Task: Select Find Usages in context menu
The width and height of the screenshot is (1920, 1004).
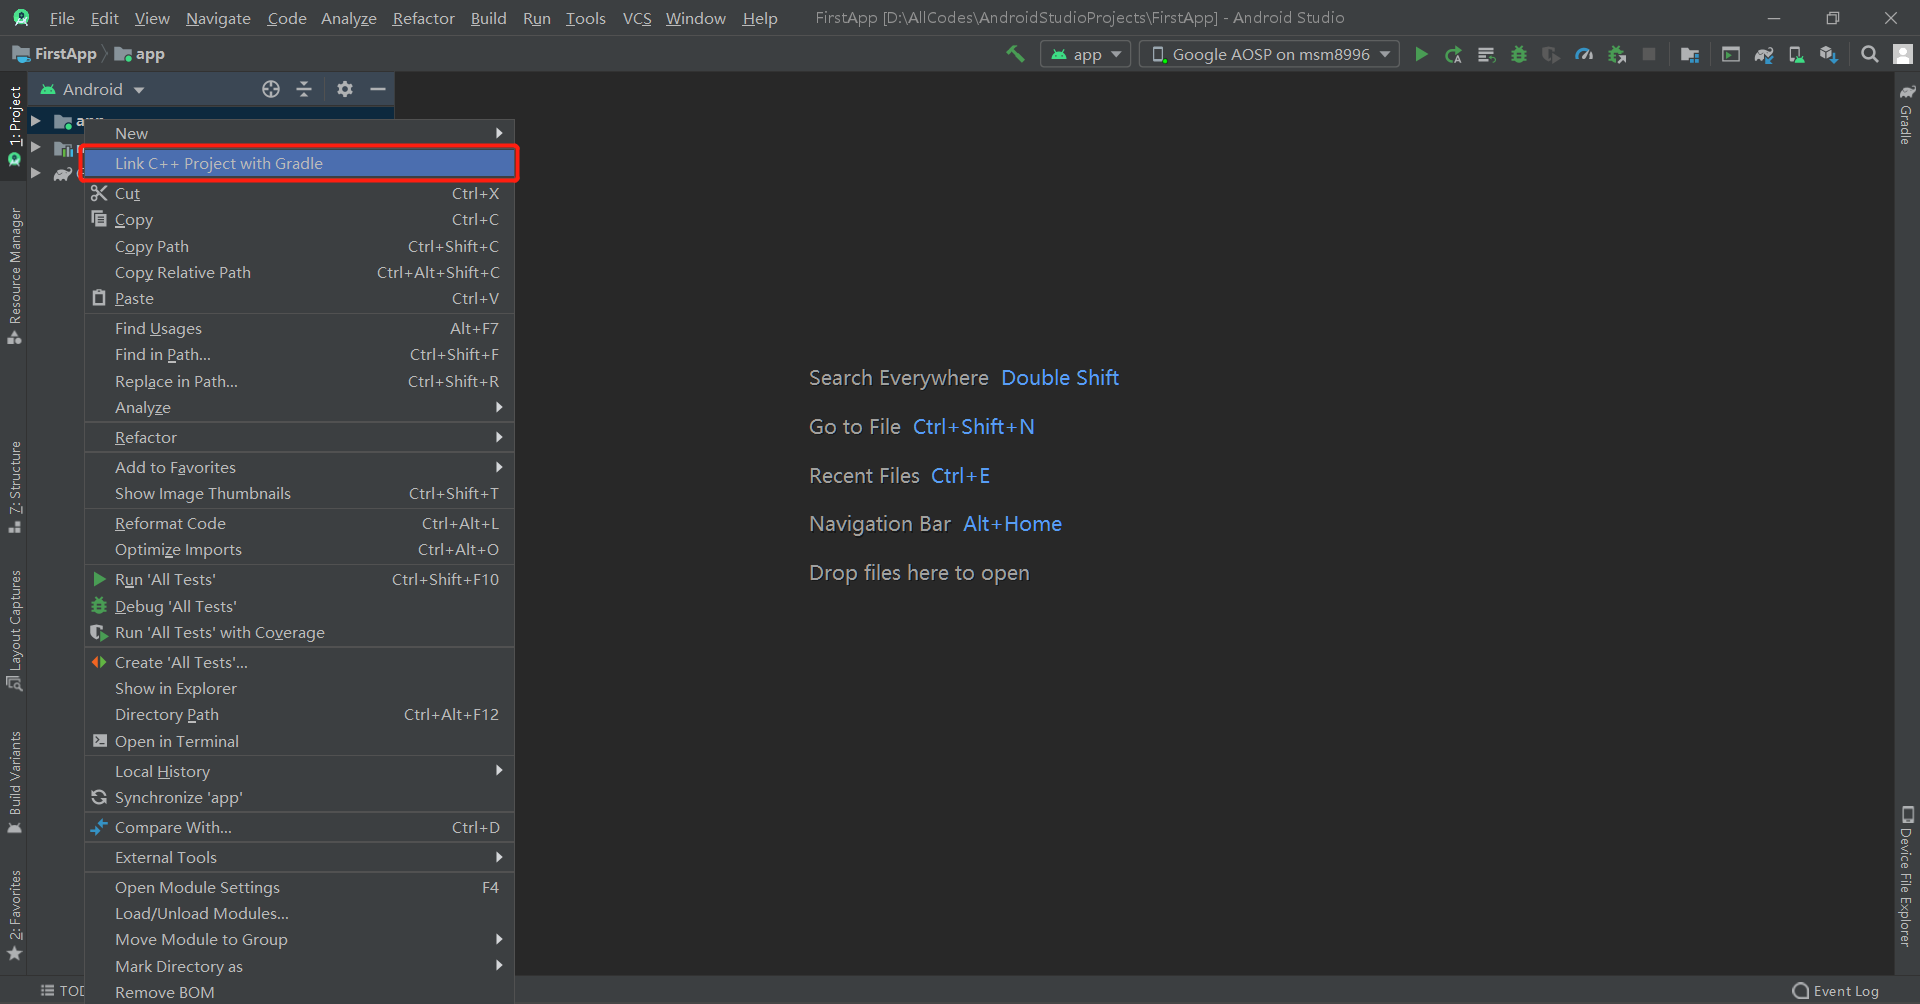Action: (299, 329)
